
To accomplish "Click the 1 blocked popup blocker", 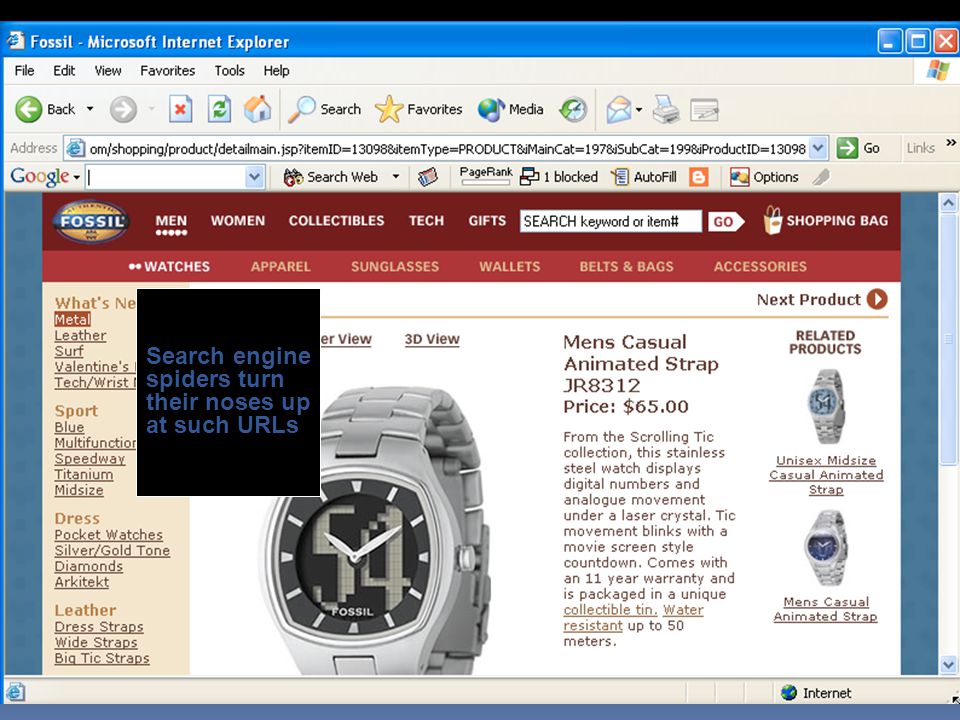I will tap(558, 177).
